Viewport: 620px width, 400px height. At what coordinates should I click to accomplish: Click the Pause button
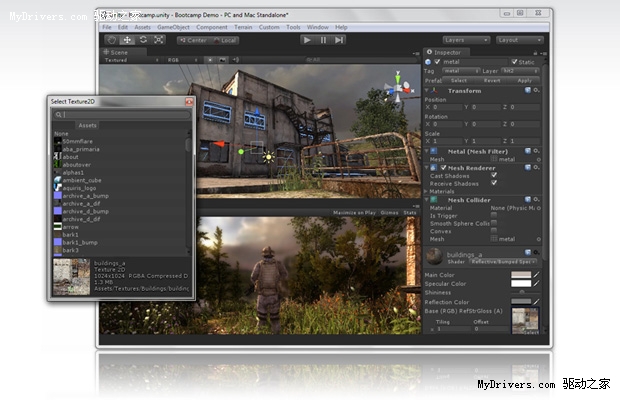pos(323,40)
